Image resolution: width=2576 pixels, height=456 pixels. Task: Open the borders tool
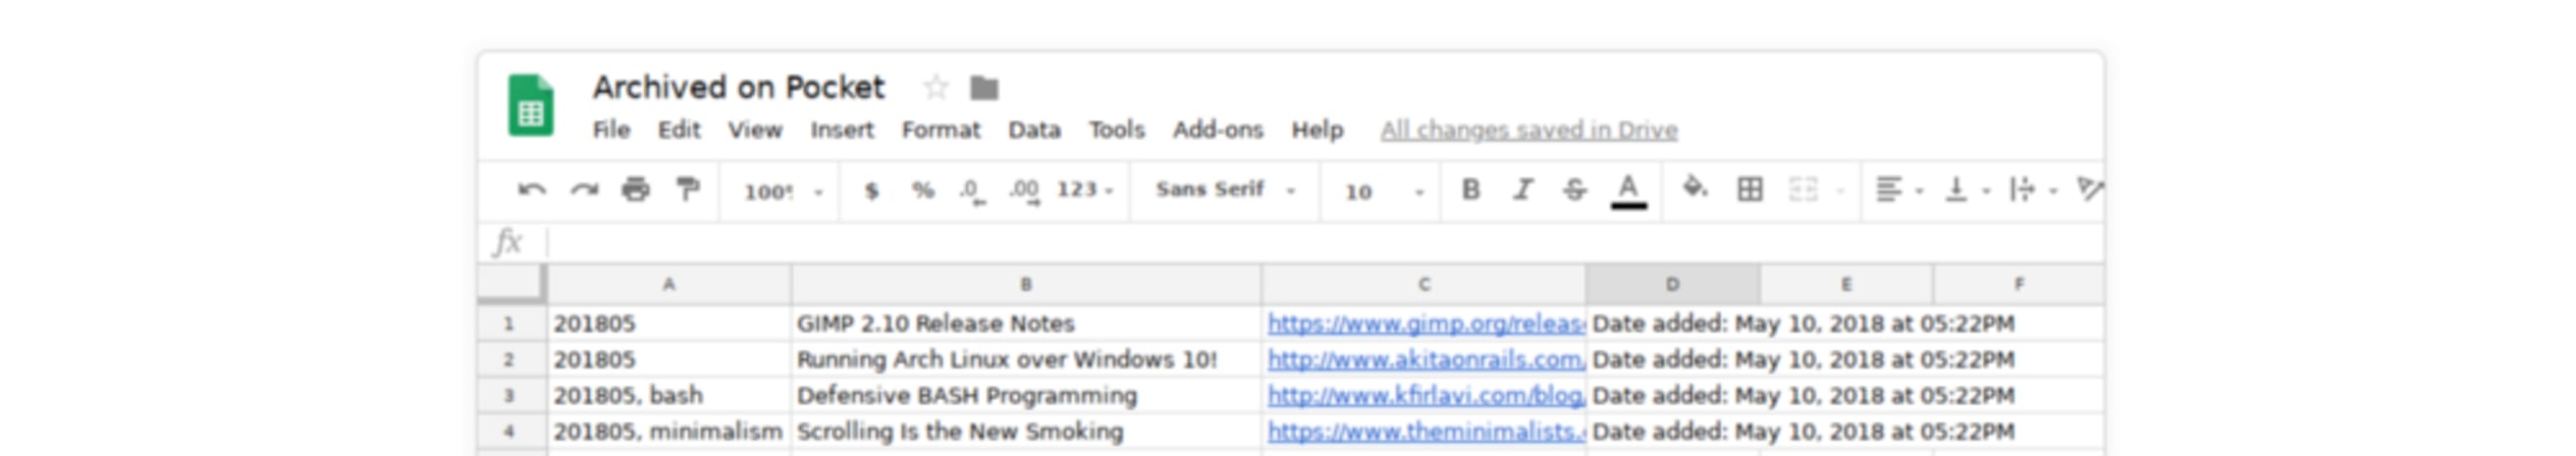(1750, 189)
